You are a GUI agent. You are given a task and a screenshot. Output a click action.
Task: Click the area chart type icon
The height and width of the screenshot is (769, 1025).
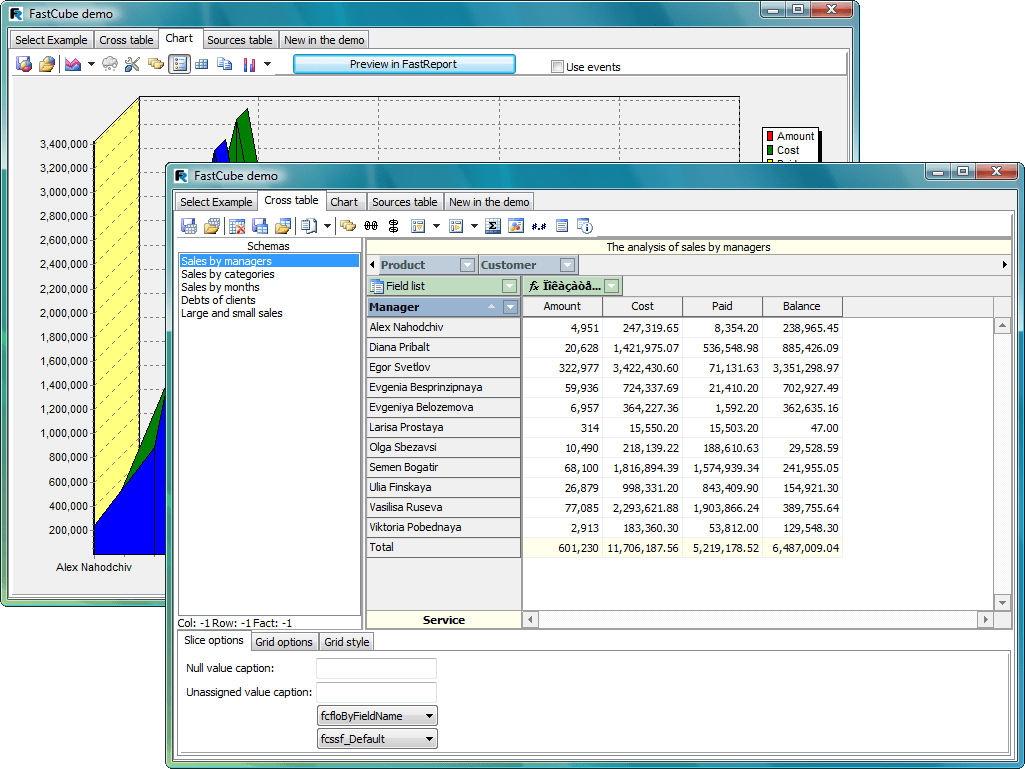(x=73, y=64)
